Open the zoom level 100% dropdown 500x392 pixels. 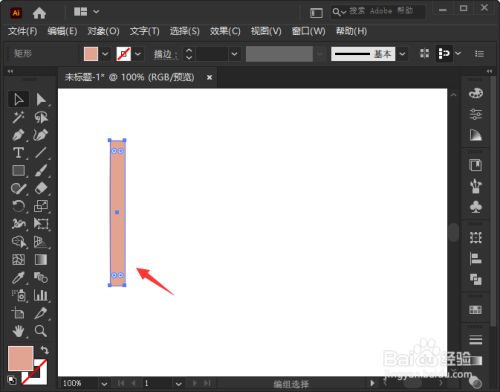pos(104,384)
